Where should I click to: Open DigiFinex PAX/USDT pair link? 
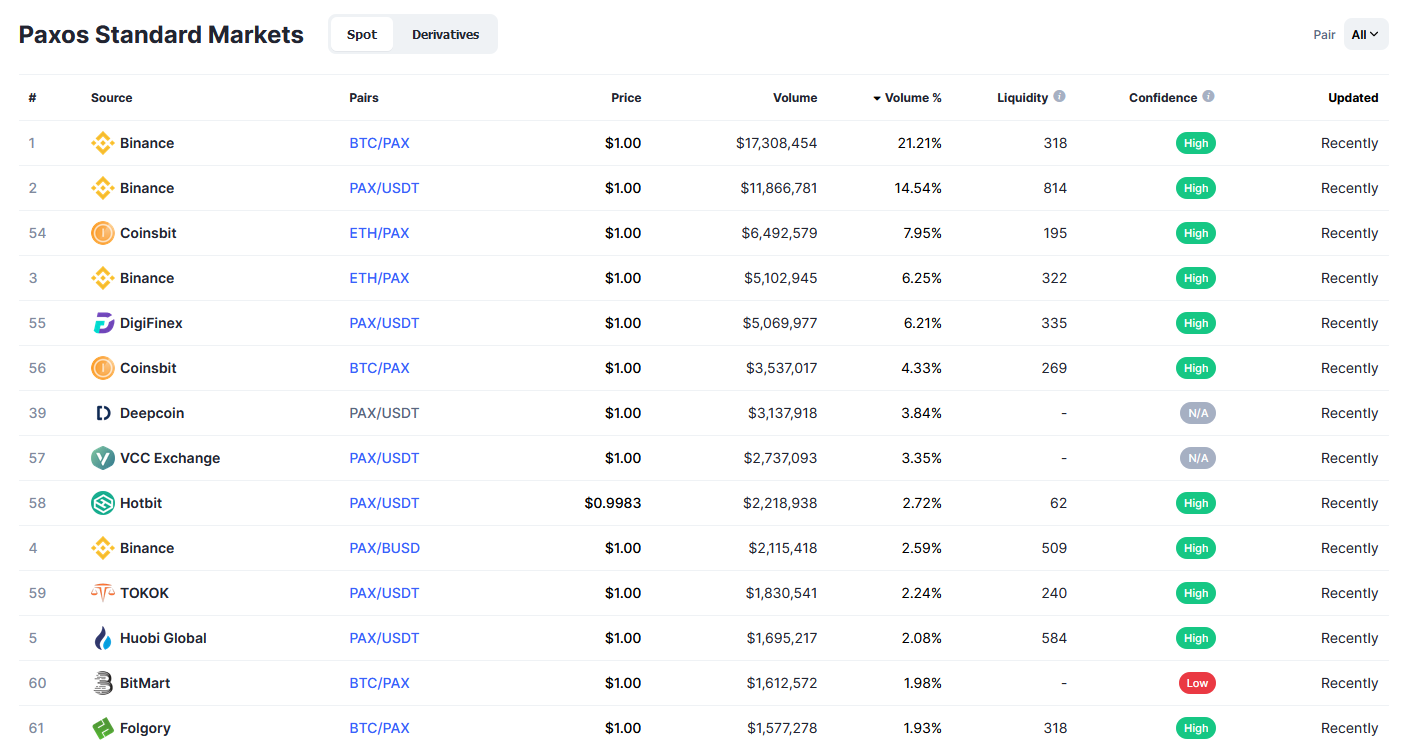384,323
